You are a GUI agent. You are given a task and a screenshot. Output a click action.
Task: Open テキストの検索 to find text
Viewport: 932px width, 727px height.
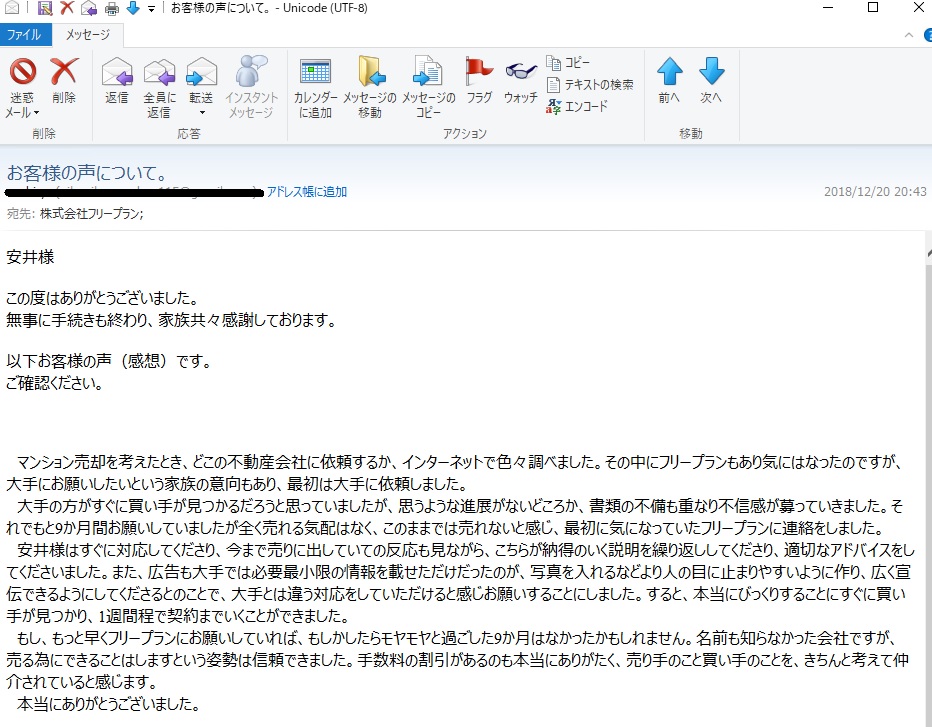(590, 84)
